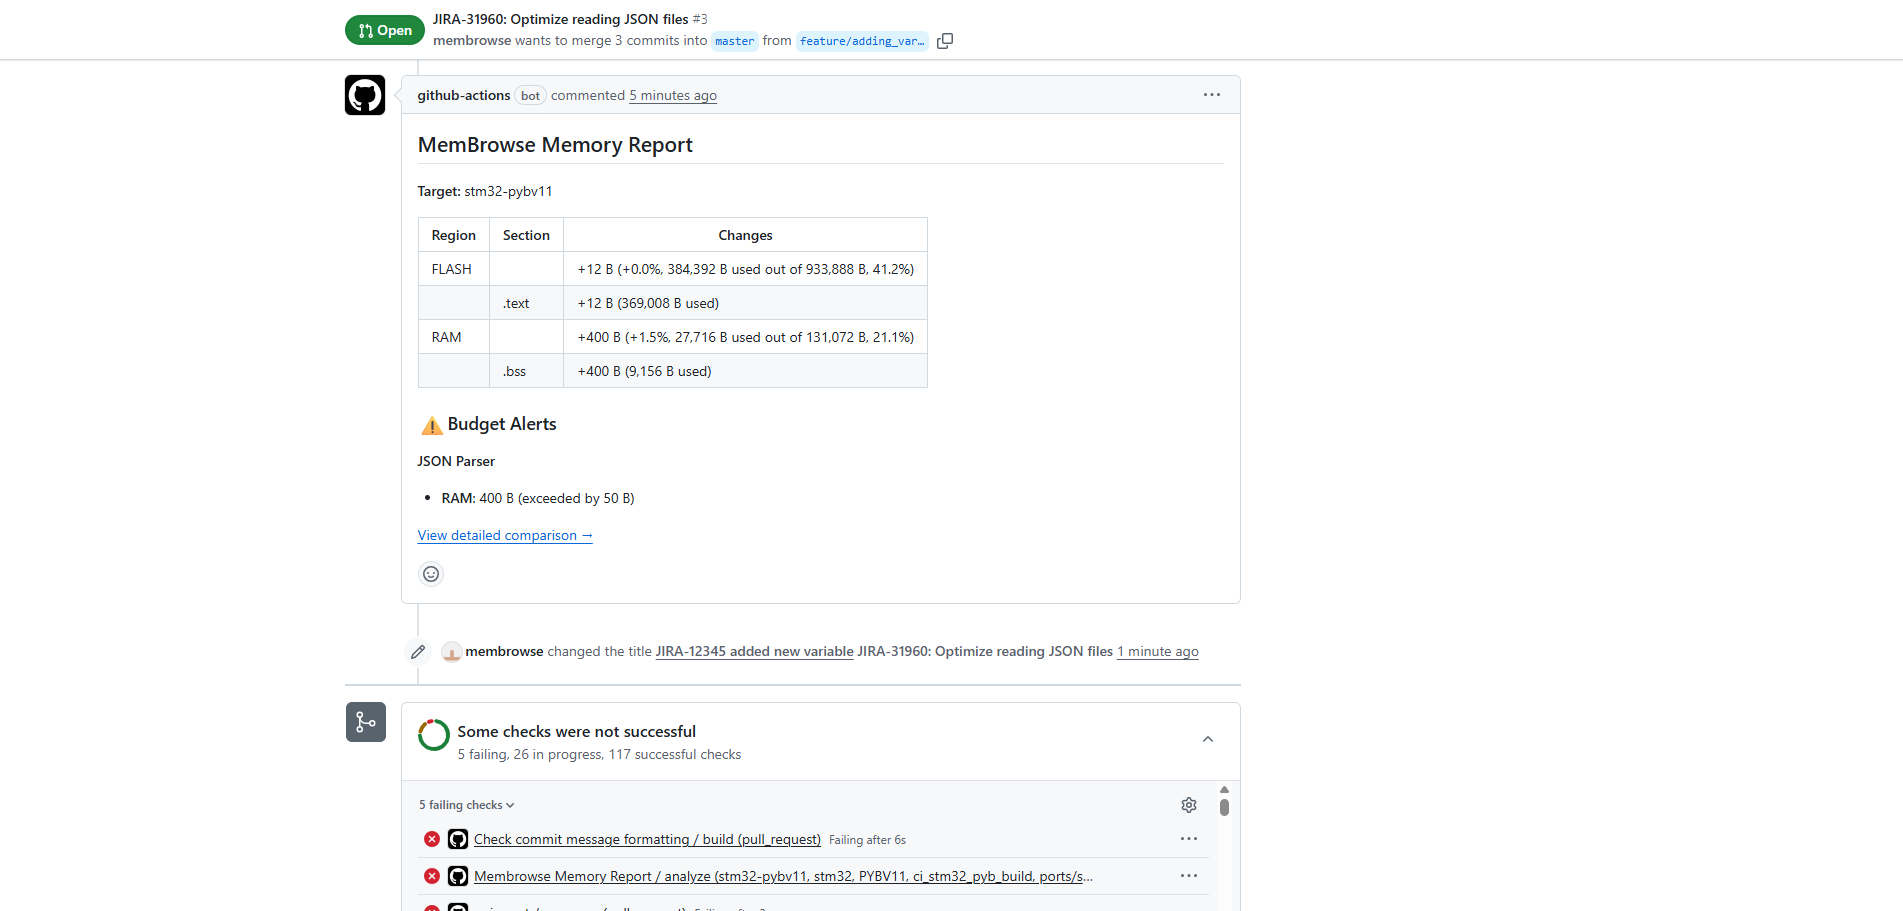The width and height of the screenshot is (1903, 911).
Task: Open options for Membrowse Memory Report check
Action: 1189,876
